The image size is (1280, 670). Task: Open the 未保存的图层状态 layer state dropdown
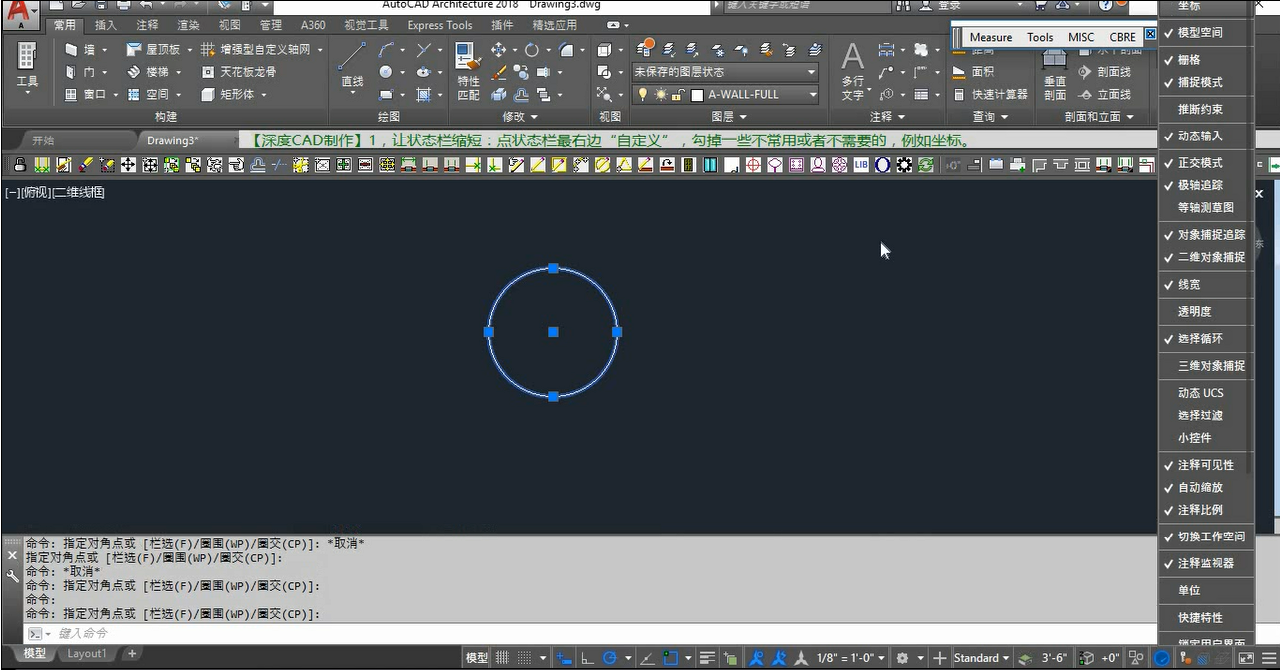click(x=725, y=72)
